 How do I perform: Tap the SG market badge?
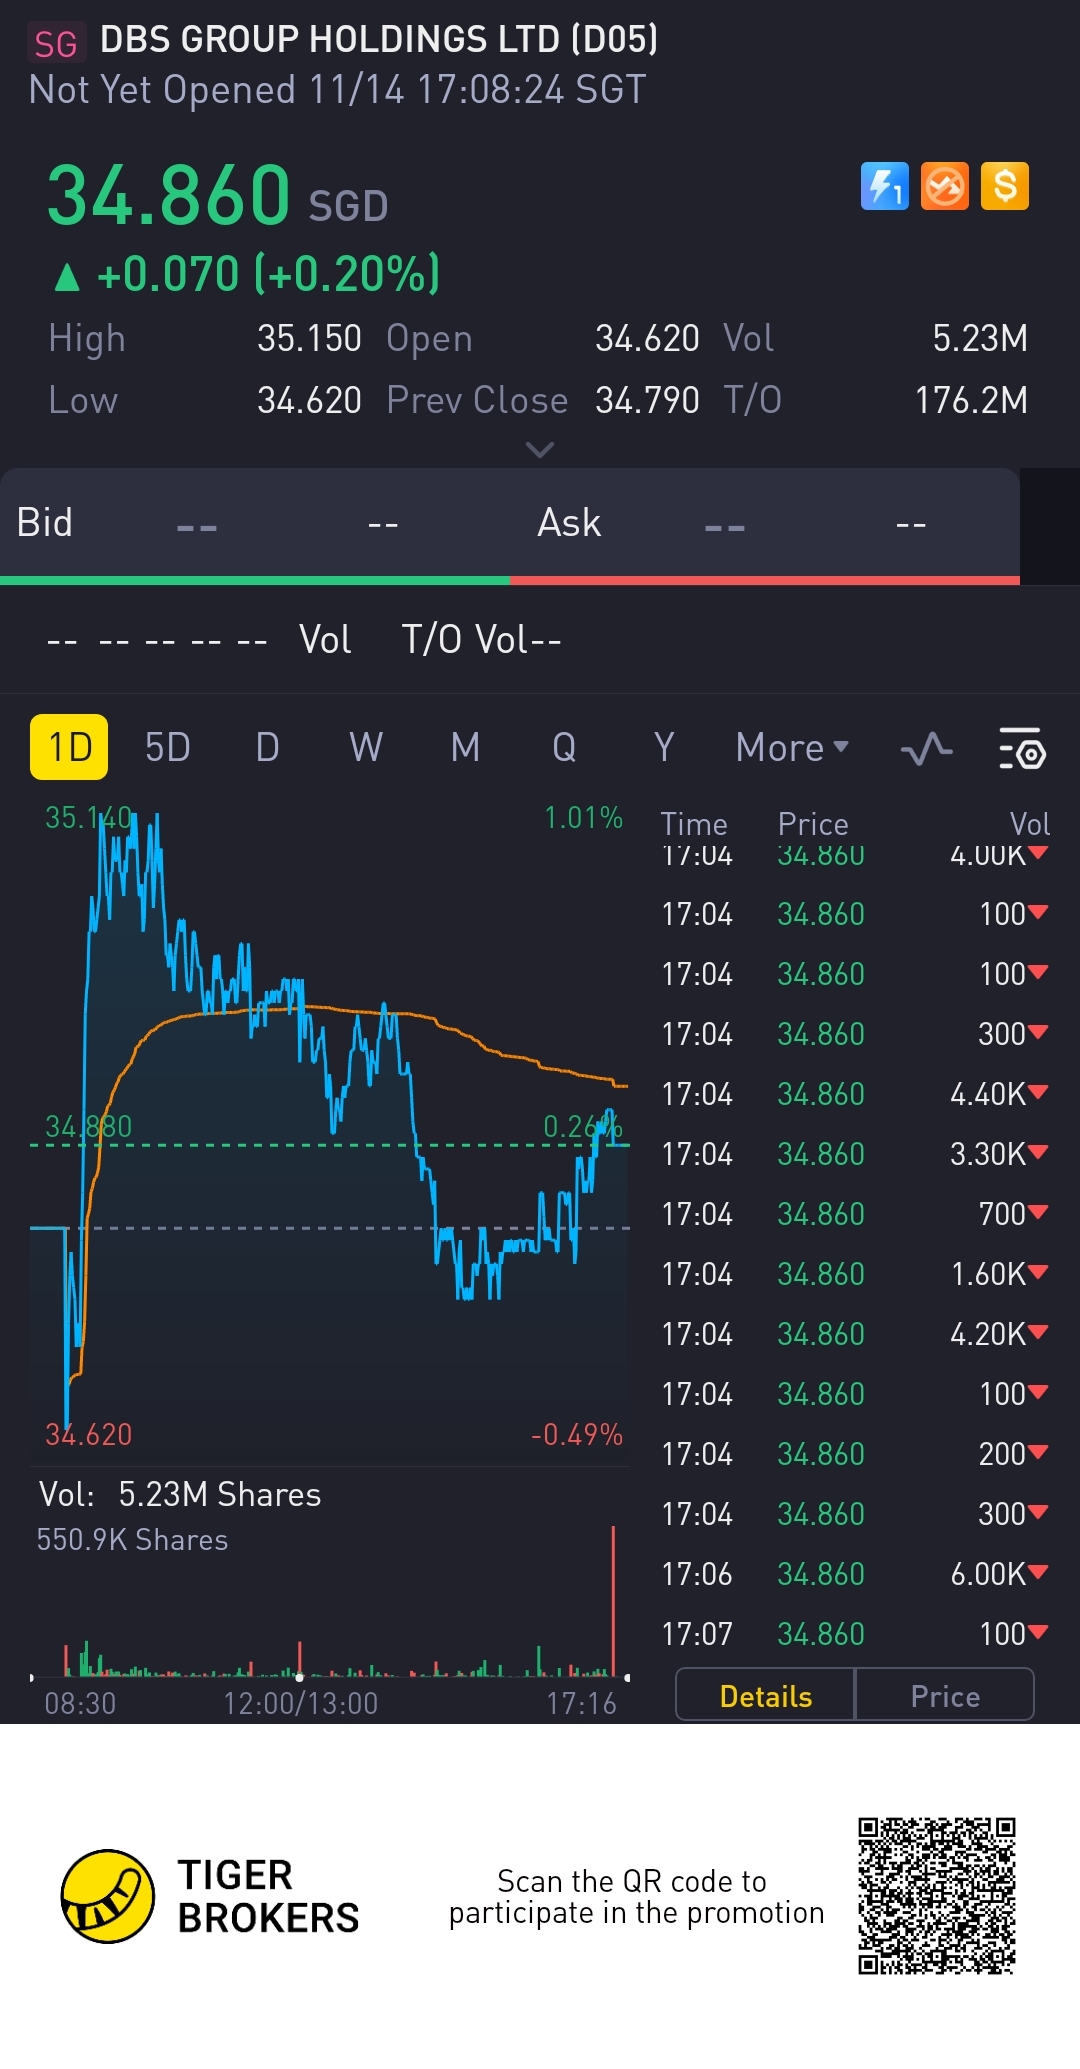coord(56,43)
